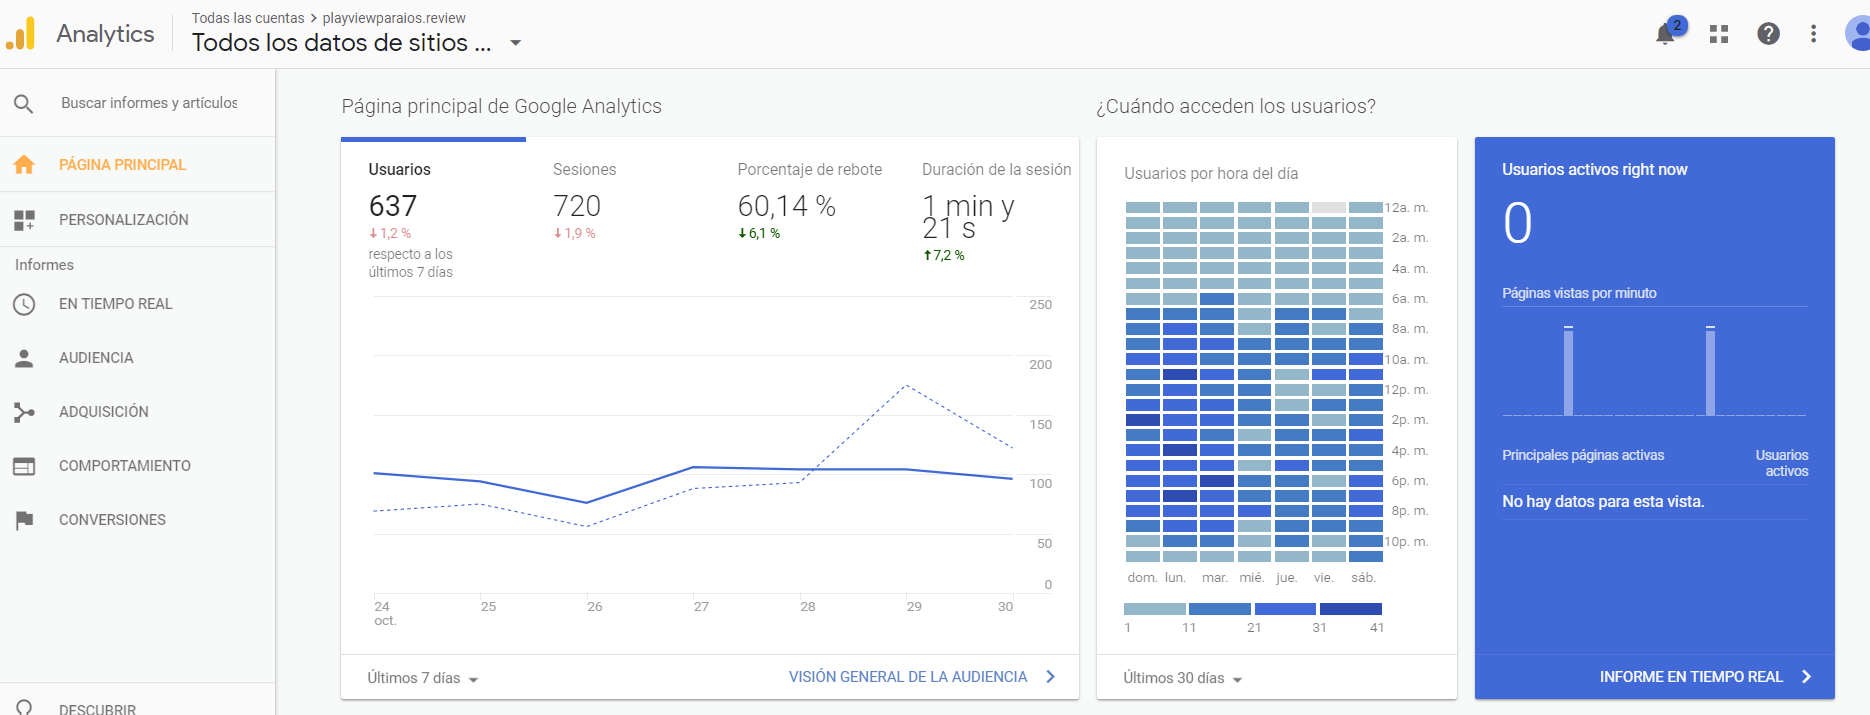1870x715 pixels.
Task: Click the home icon for Página Principal
Action: point(25,164)
